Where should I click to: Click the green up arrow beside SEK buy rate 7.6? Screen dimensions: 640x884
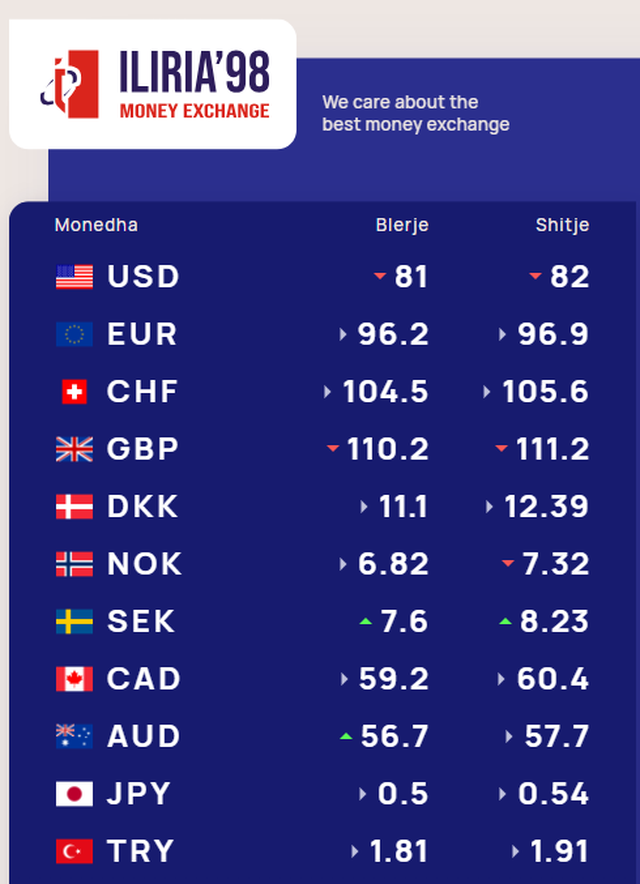click(x=365, y=622)
